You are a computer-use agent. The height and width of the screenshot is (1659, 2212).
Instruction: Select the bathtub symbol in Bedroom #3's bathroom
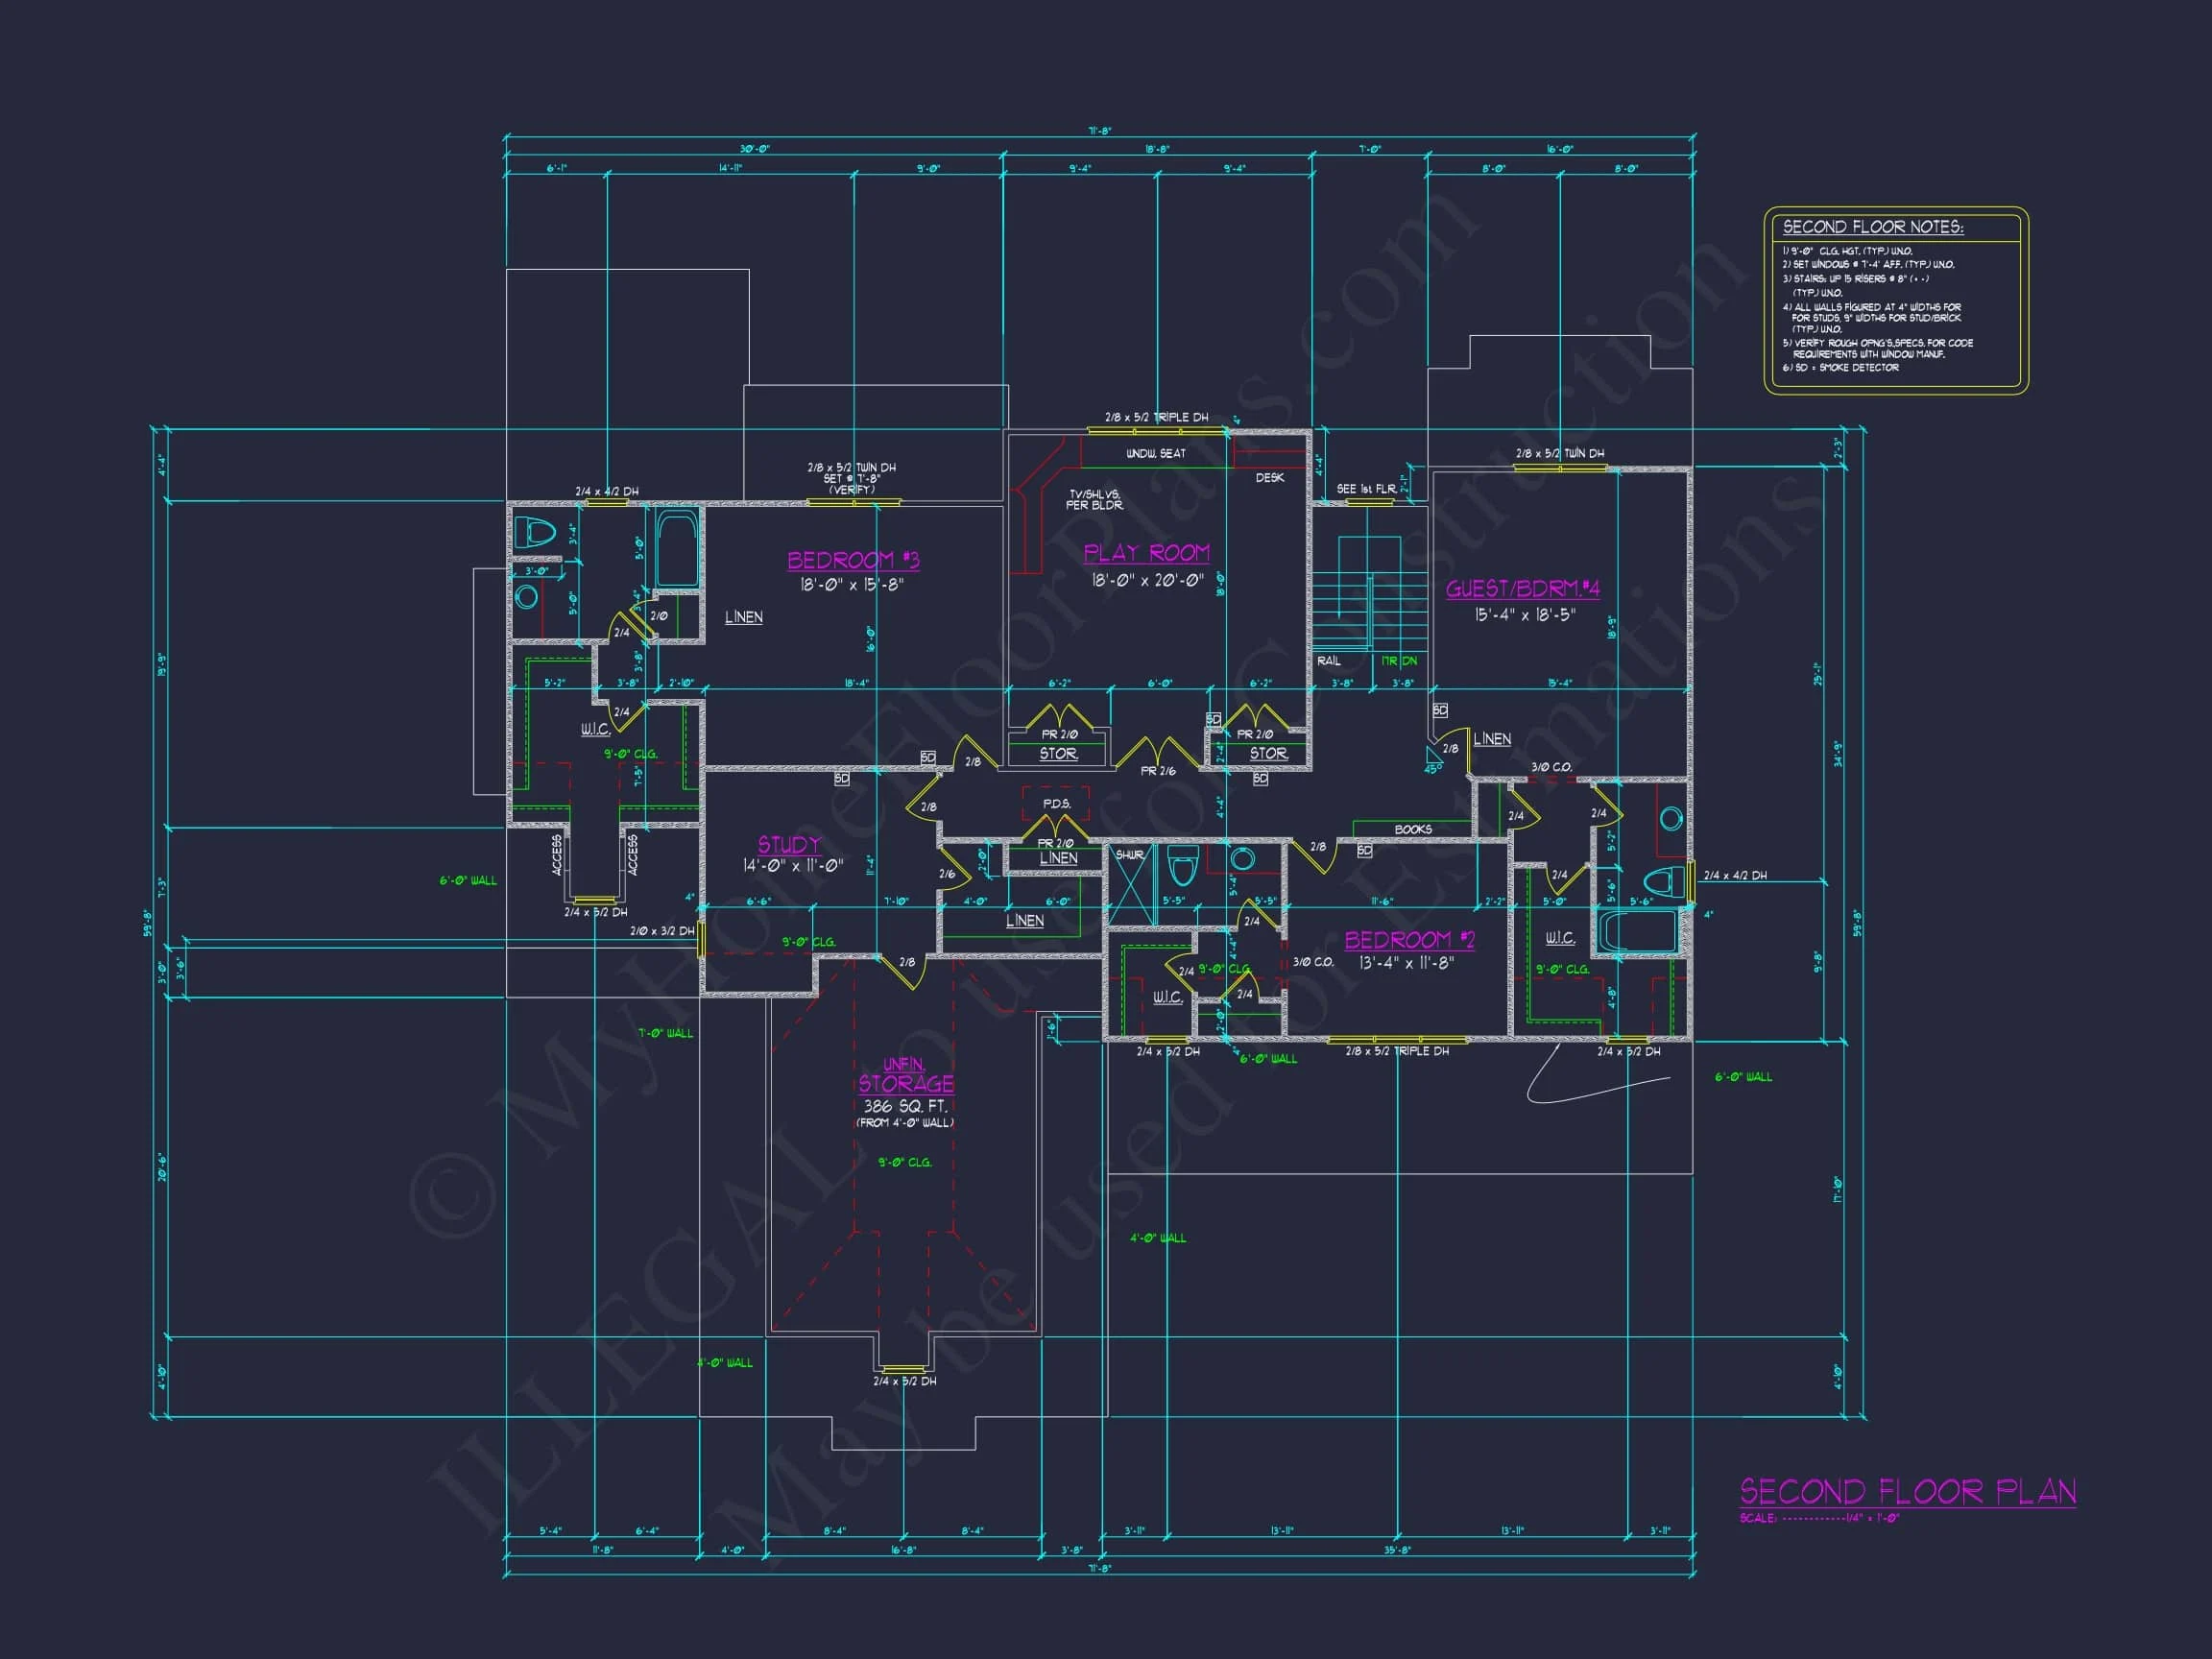click(x=676, y=549)
